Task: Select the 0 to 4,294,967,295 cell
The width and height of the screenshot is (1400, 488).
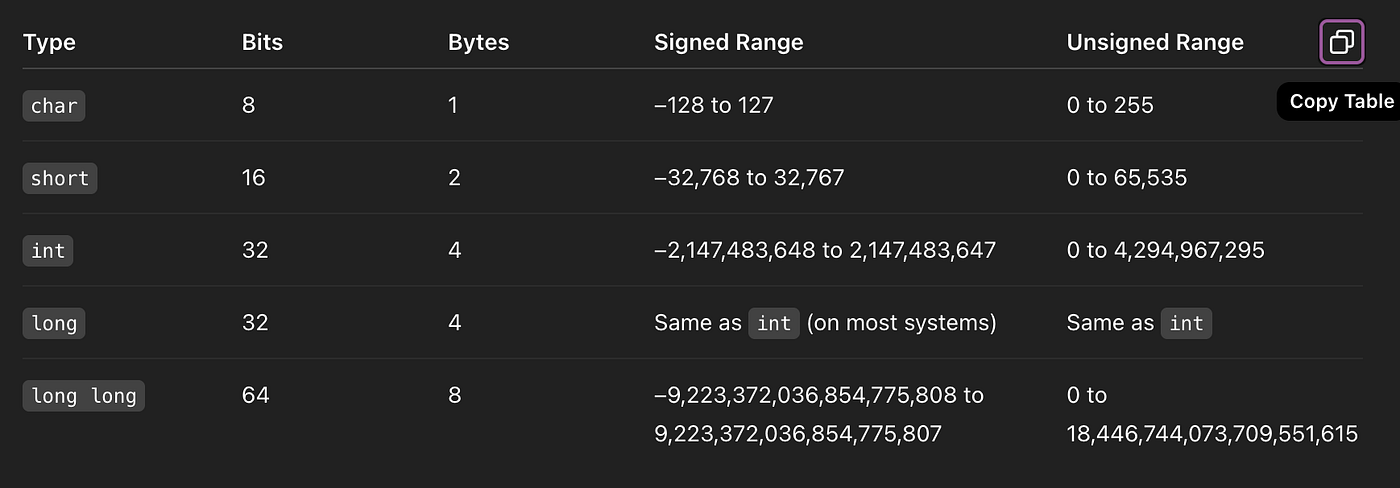Action: [1166, 250]
